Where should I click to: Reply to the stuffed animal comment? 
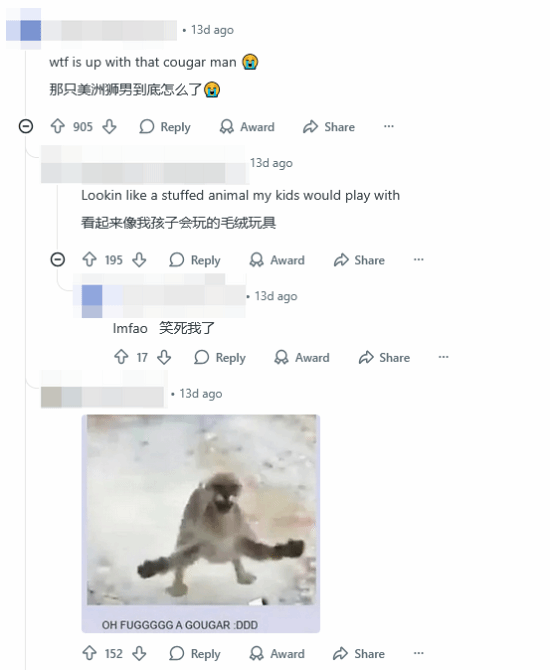point(195,260)
